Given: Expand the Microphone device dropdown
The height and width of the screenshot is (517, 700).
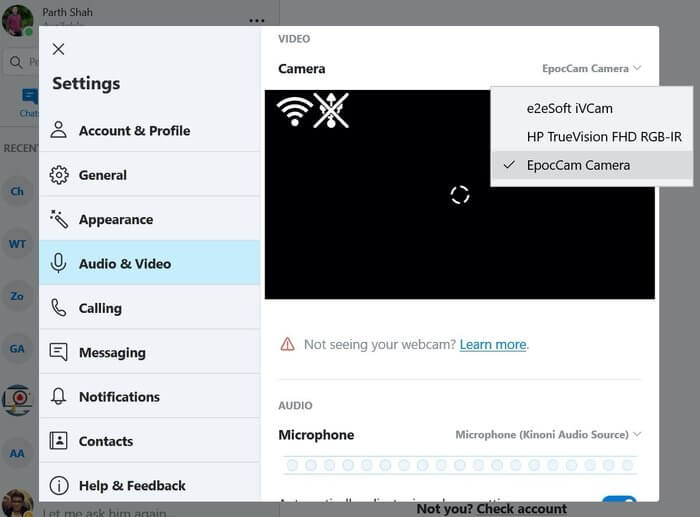Looking at the screenshot, I should (548, 434).
